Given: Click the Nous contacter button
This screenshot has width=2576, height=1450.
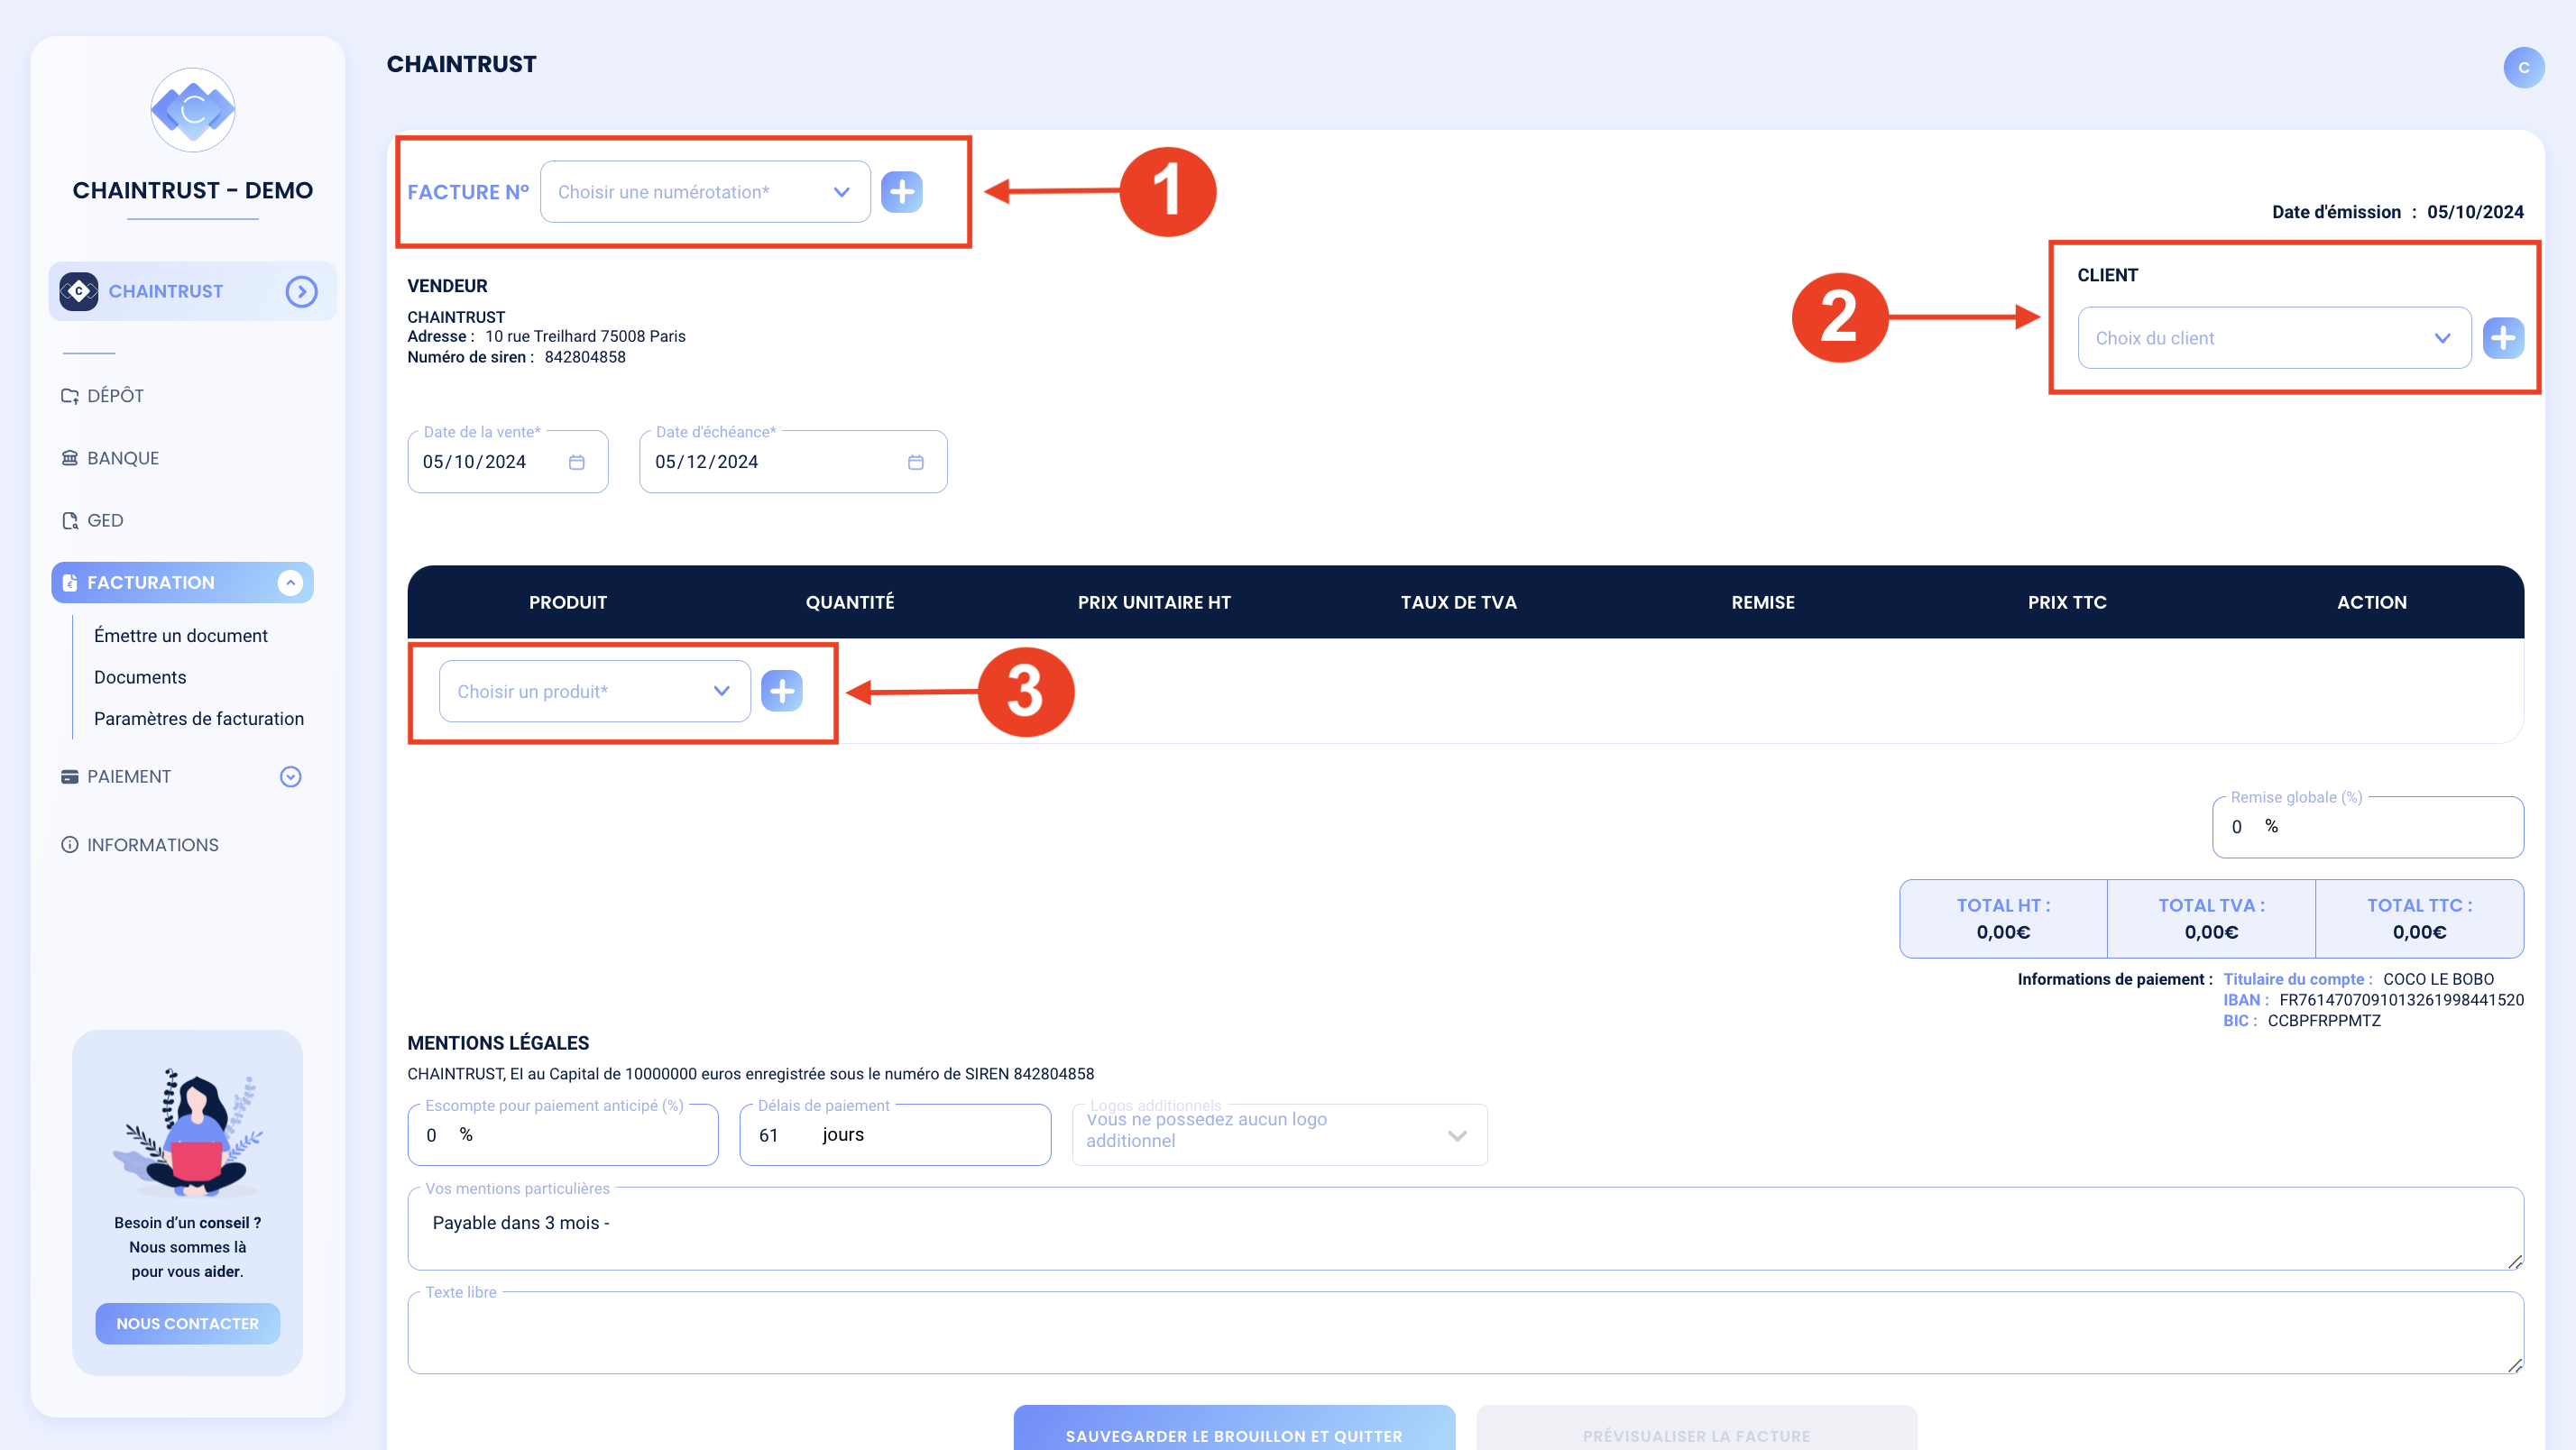Looking at the screenshot, I should point(187,1323).
